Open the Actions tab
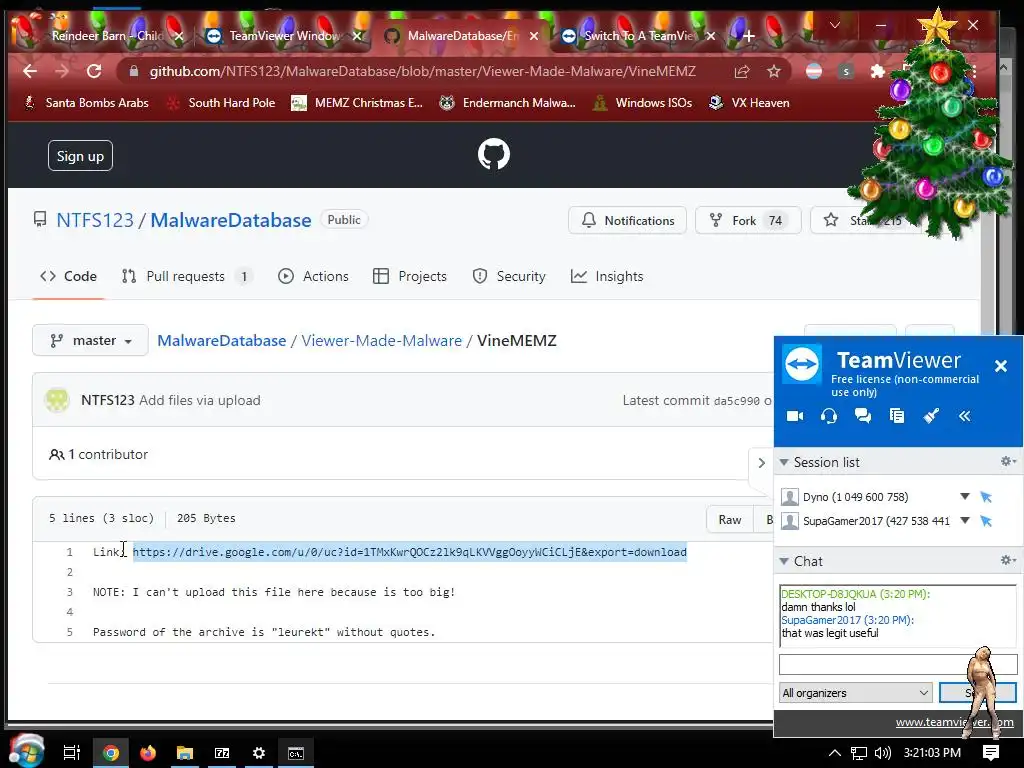 click(313, 276)
